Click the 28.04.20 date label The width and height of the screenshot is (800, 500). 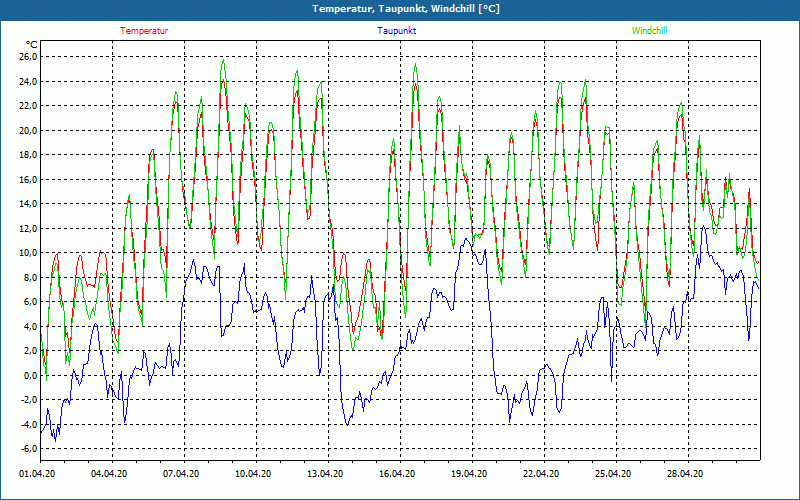tap(685, 473)
